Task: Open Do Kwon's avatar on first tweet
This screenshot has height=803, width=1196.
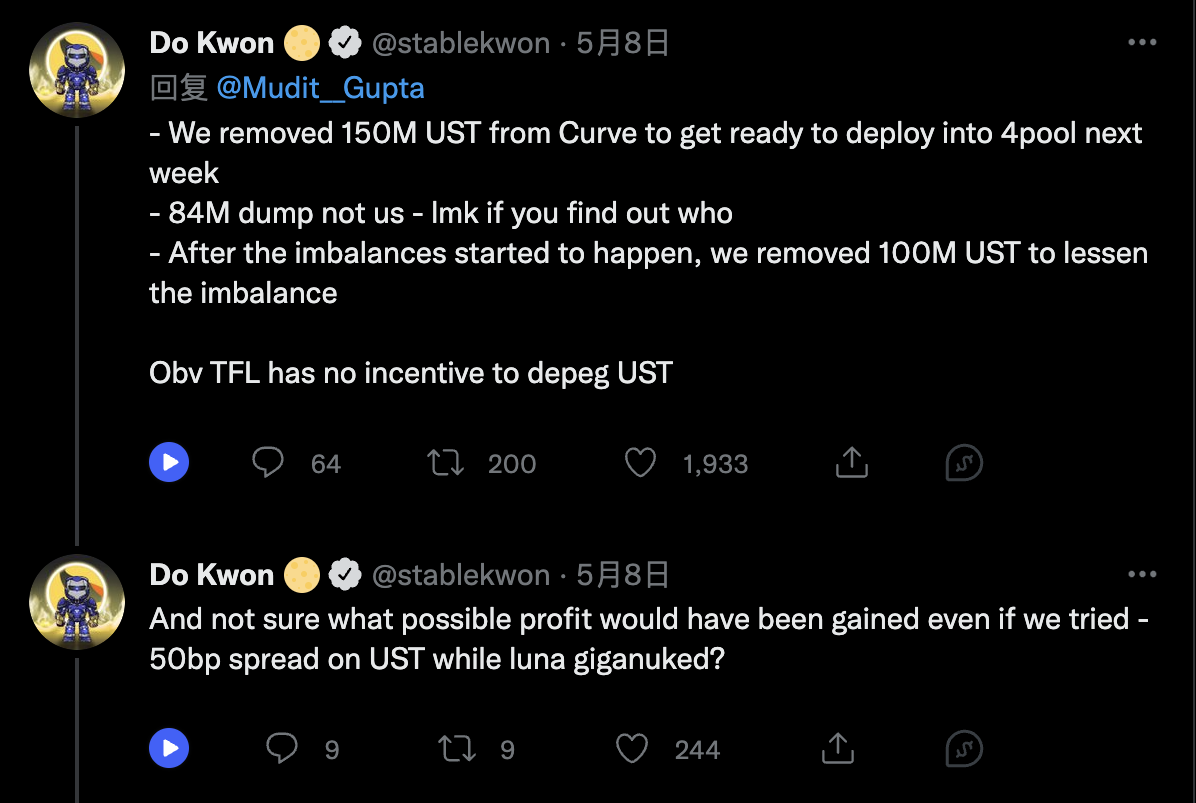Action: pos(77,70)
